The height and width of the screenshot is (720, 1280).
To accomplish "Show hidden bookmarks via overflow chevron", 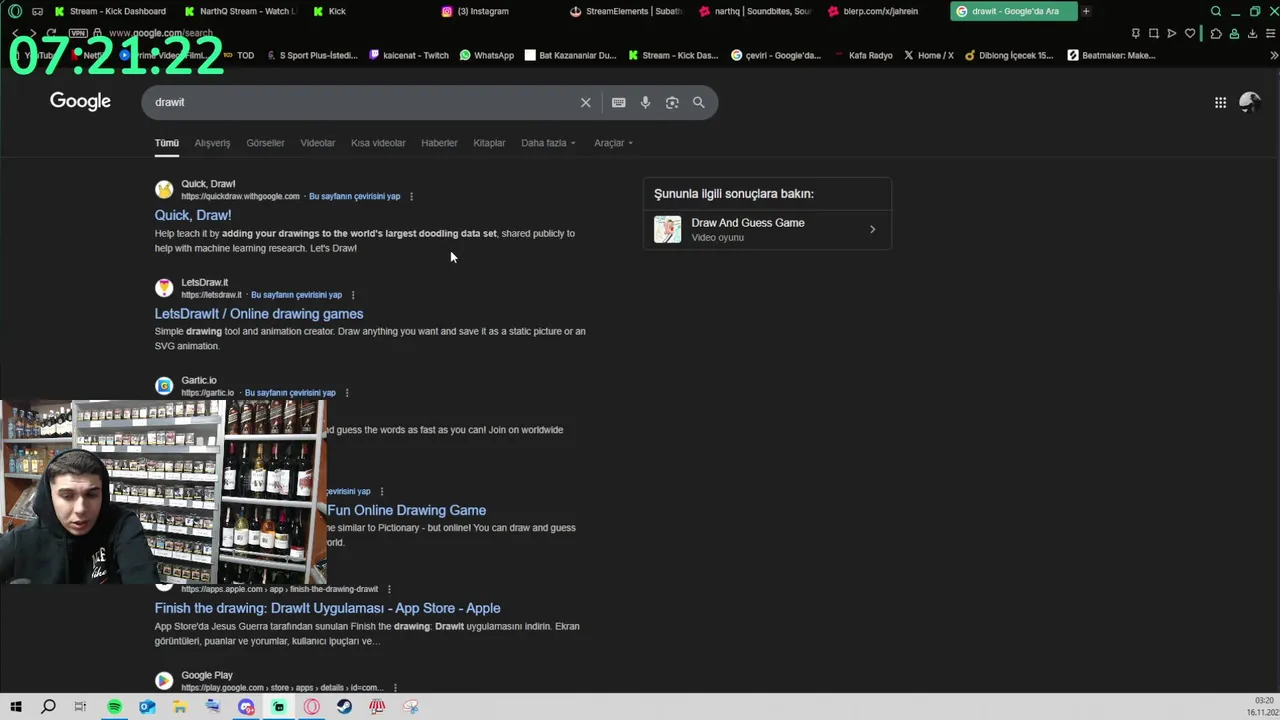I will (1273, 56).
